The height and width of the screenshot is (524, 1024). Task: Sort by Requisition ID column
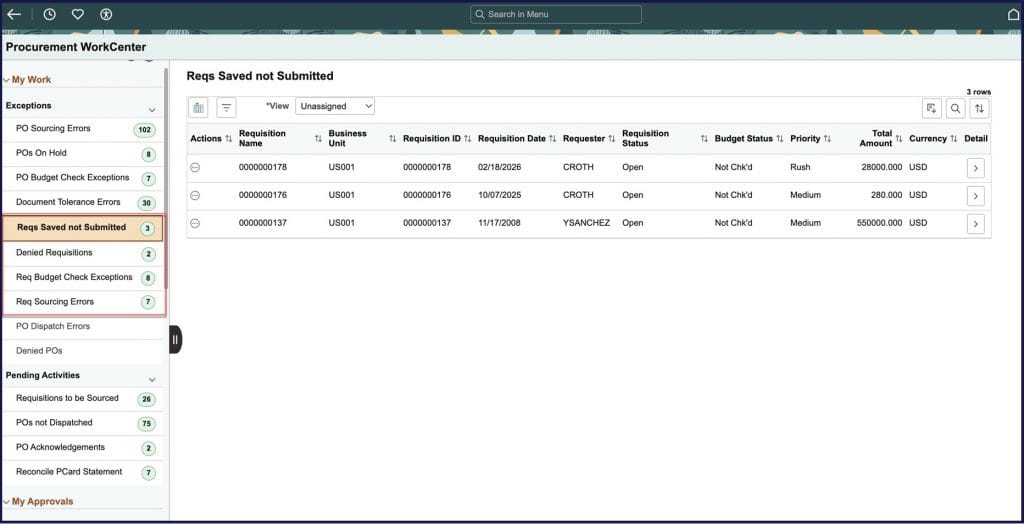tap(468, 139)
